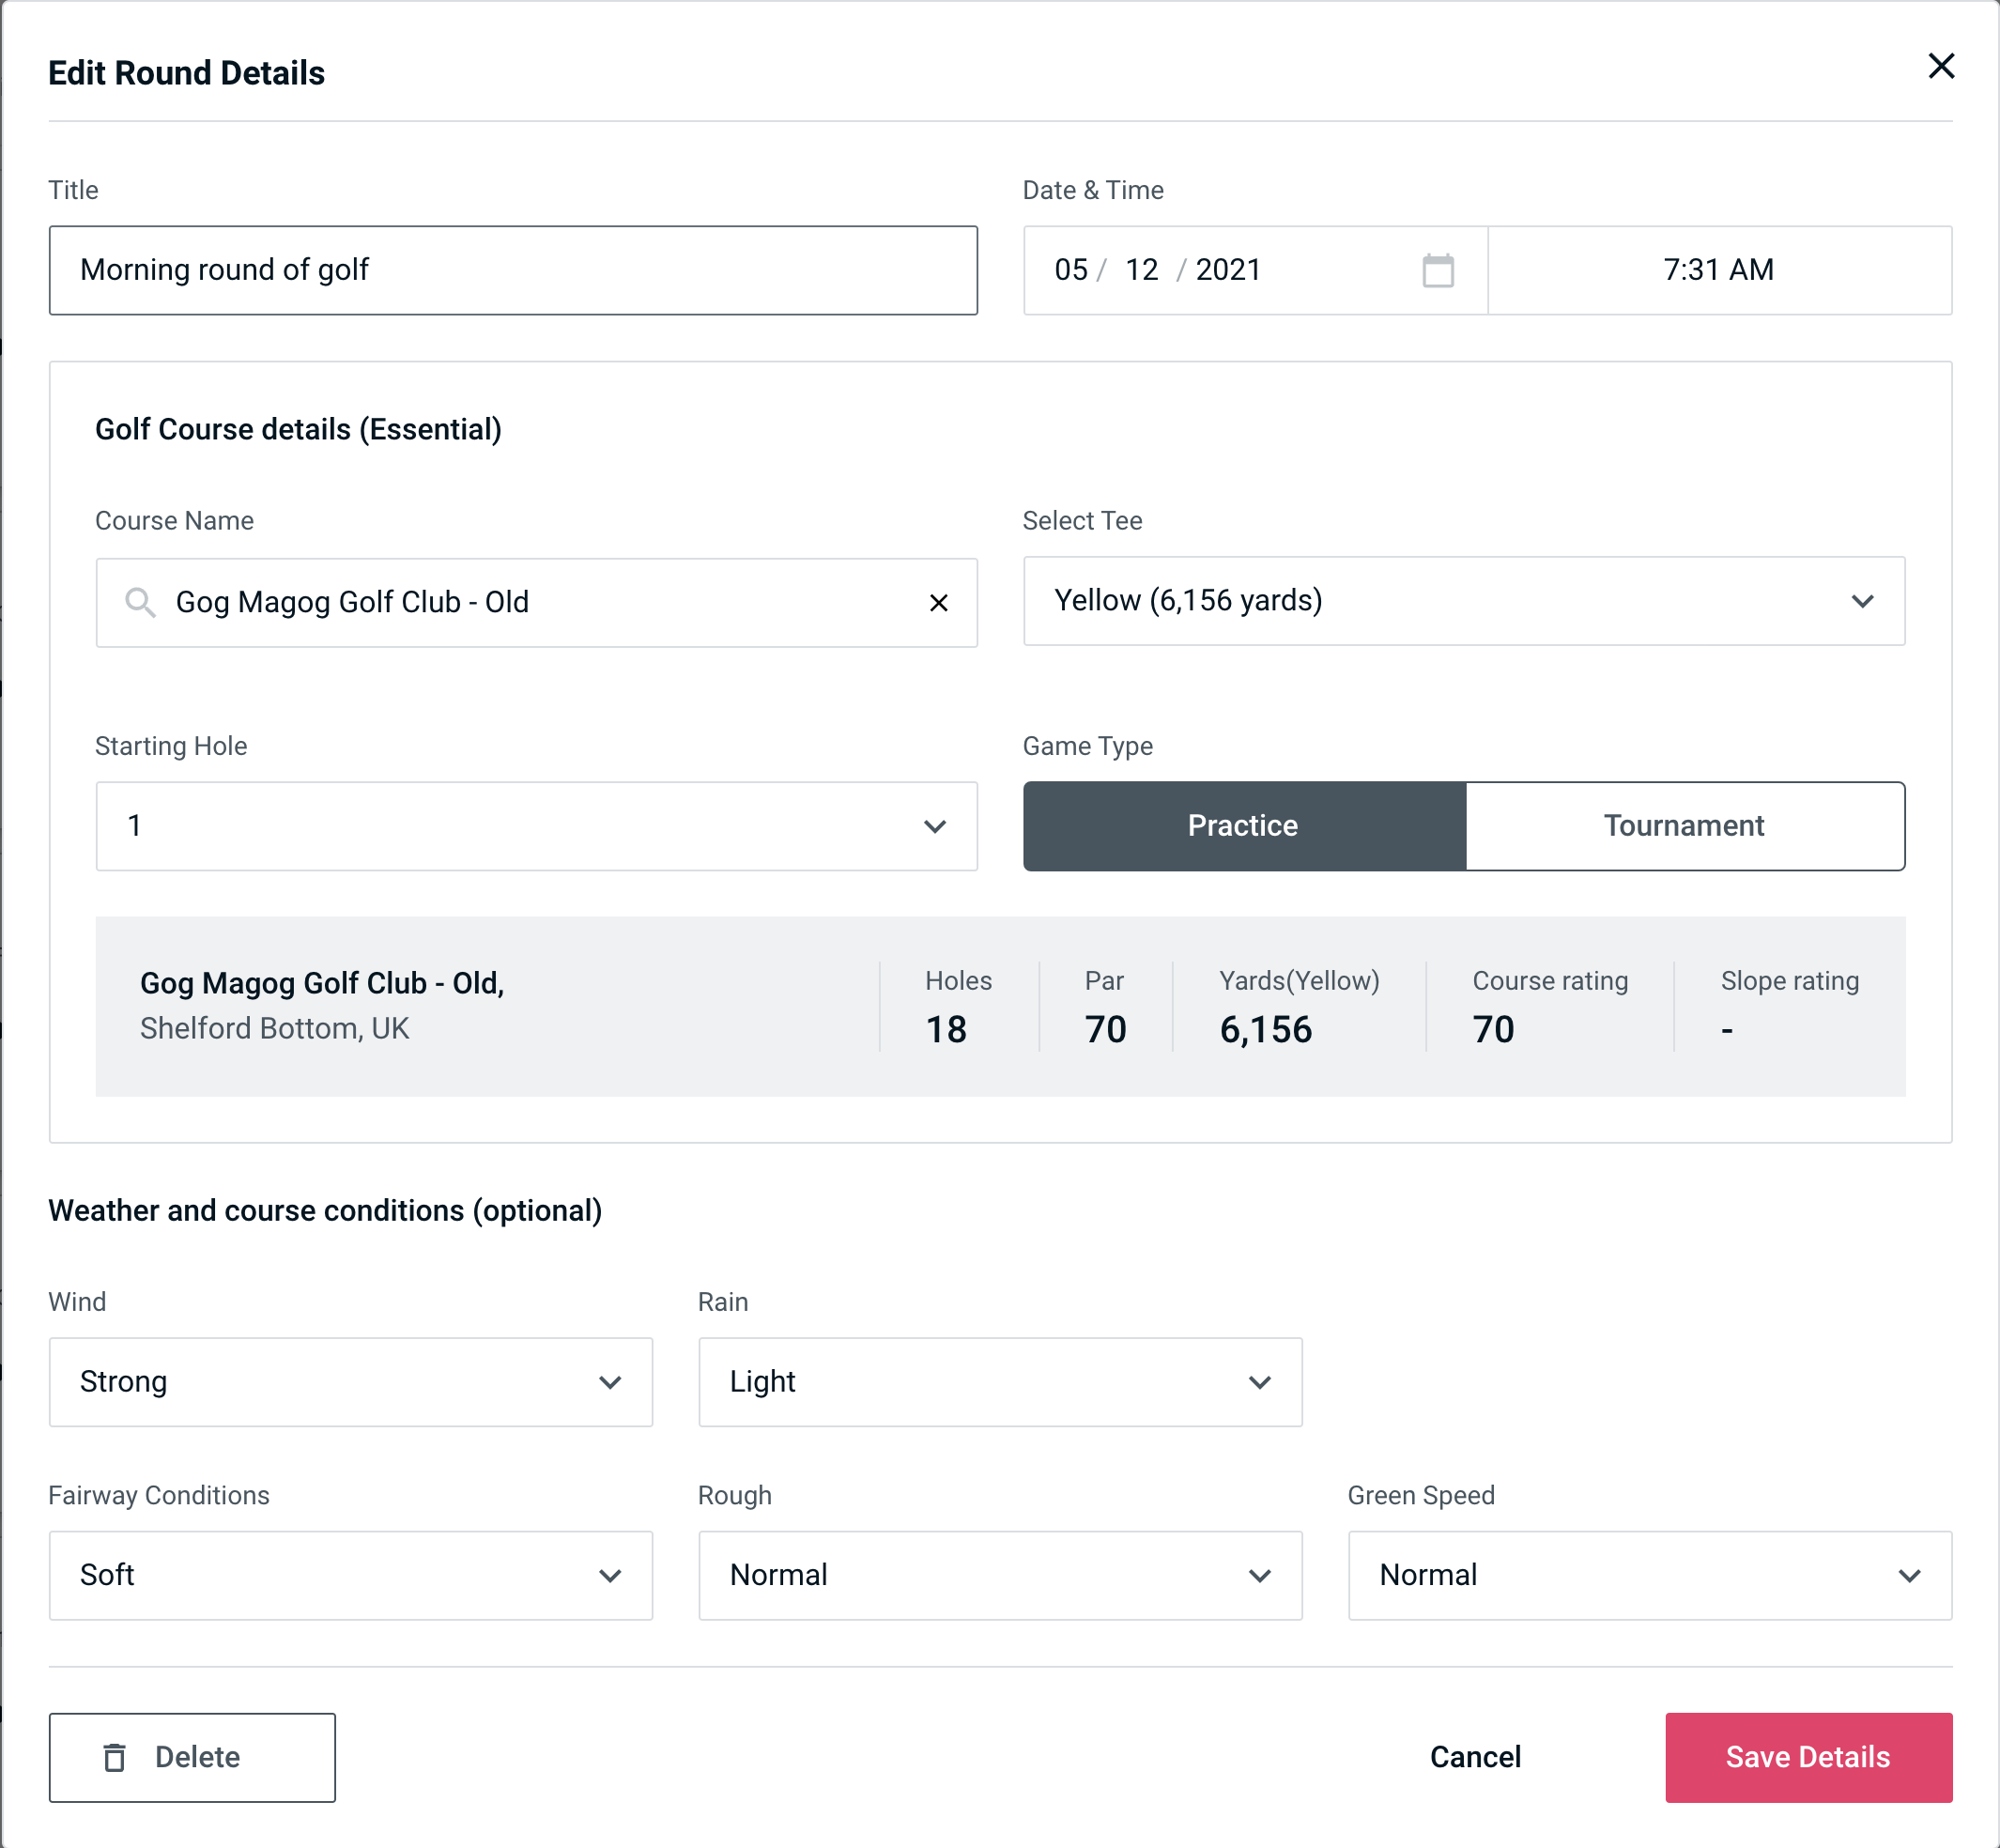Open the Fairway Conditions dropdown
Viewport: 2000px width, 1848px height.
[350, 1575]
